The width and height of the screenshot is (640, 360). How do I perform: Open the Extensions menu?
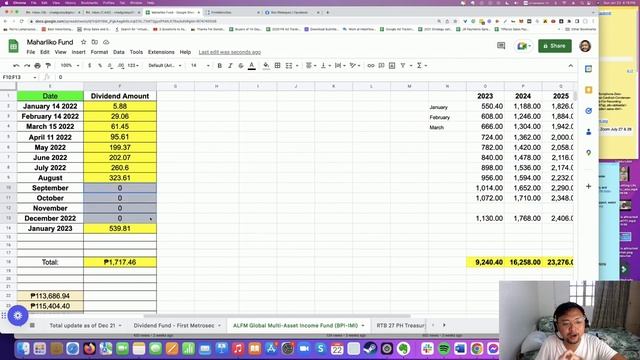coord(161,52)
